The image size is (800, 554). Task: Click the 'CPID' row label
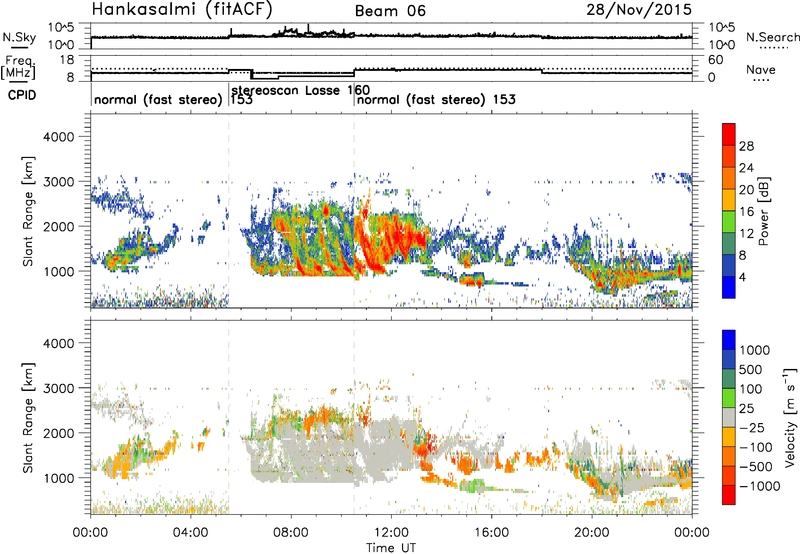[22, 95]
